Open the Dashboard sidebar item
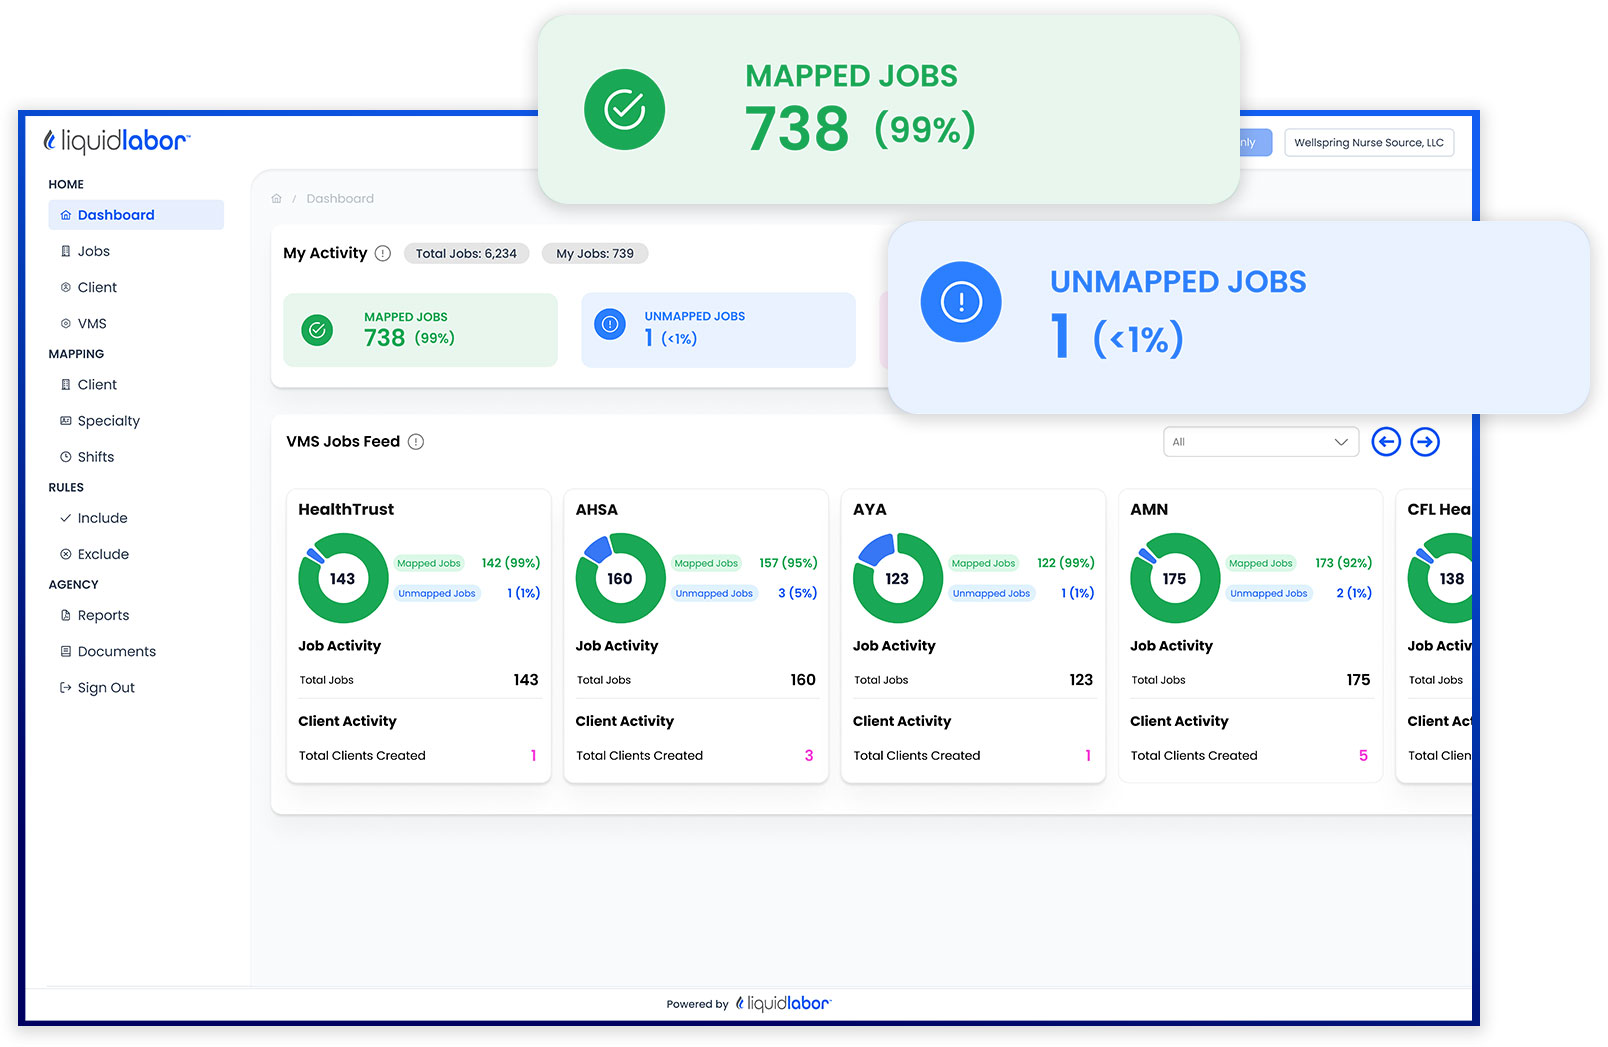 136,215
